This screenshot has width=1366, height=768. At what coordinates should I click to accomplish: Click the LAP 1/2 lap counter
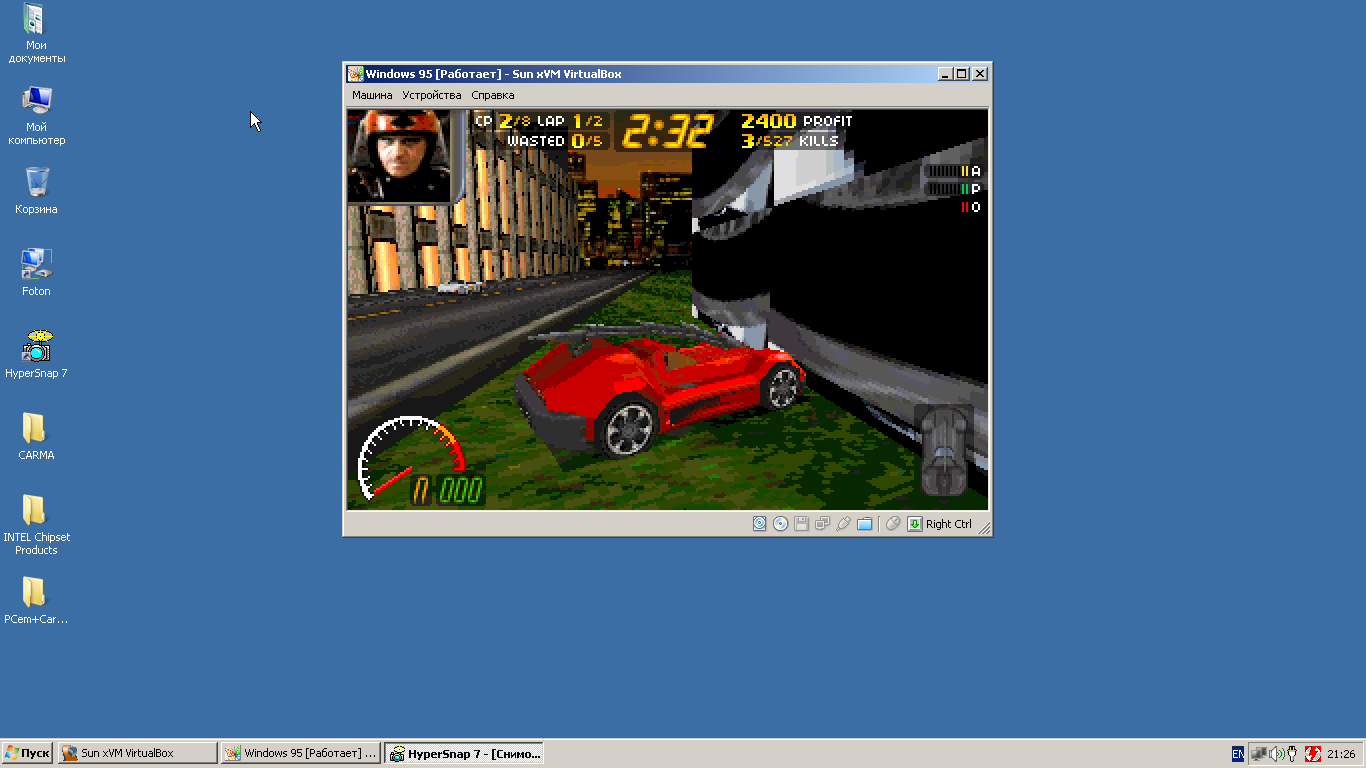tap(570, 121)
